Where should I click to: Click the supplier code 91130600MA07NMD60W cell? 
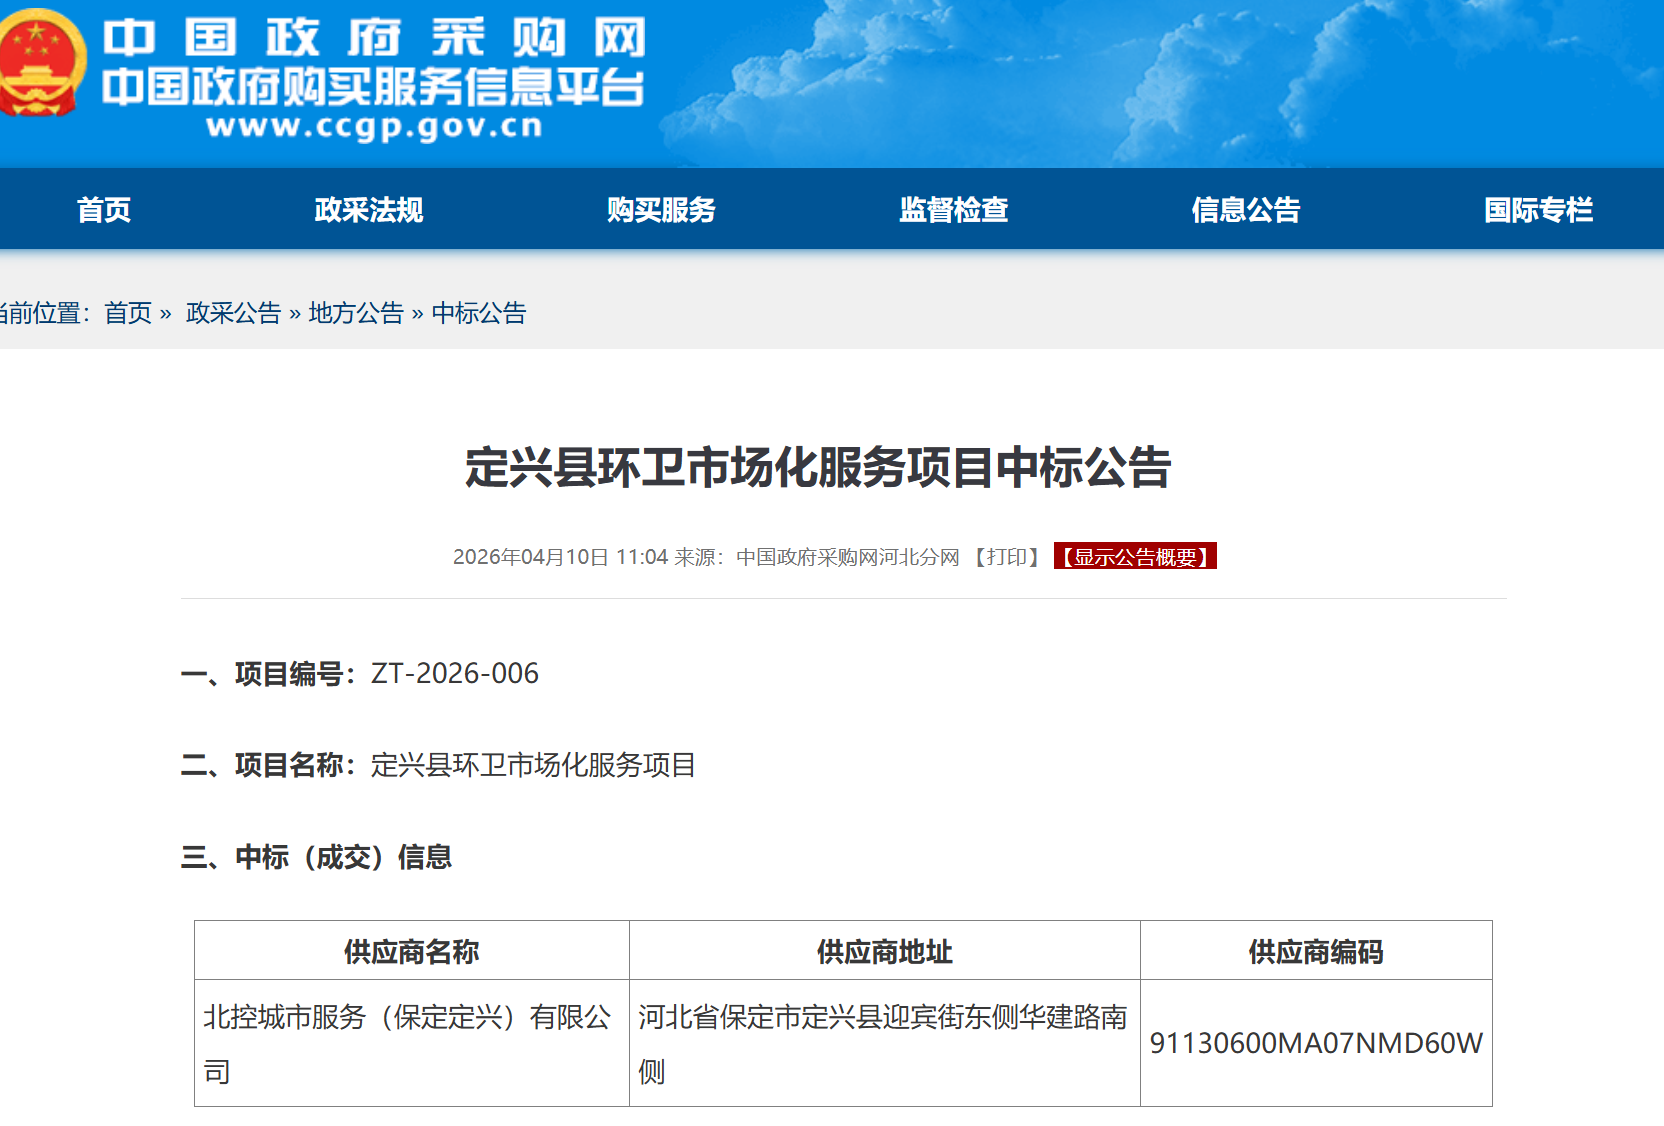click(x=1315, y=1043)
